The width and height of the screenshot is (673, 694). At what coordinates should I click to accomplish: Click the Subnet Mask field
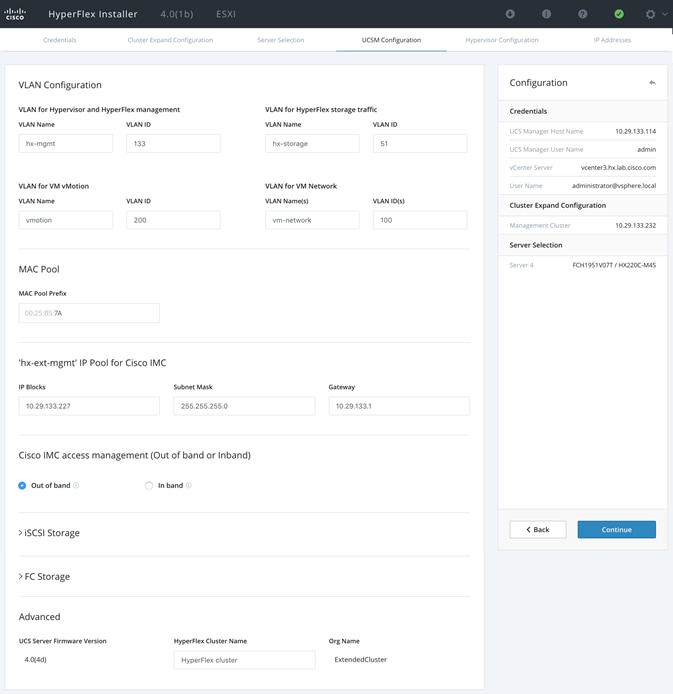click(244, 406)
